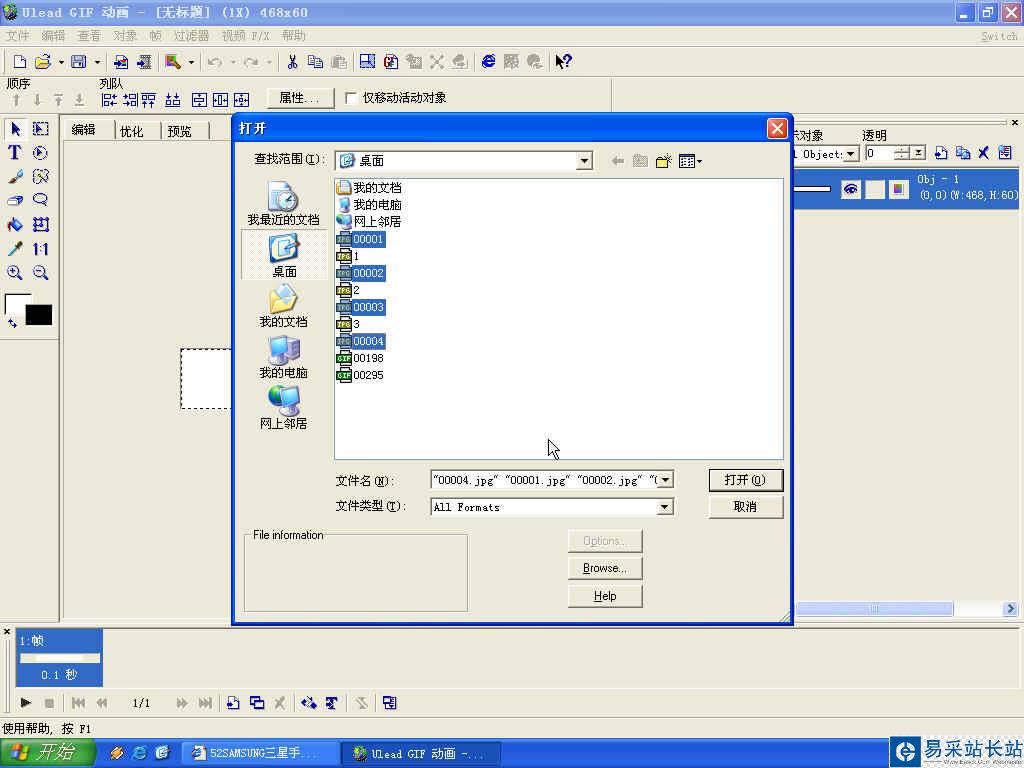The image size is (1024, 768).
Task: Select the Text tool
Action: pos(15,153)
